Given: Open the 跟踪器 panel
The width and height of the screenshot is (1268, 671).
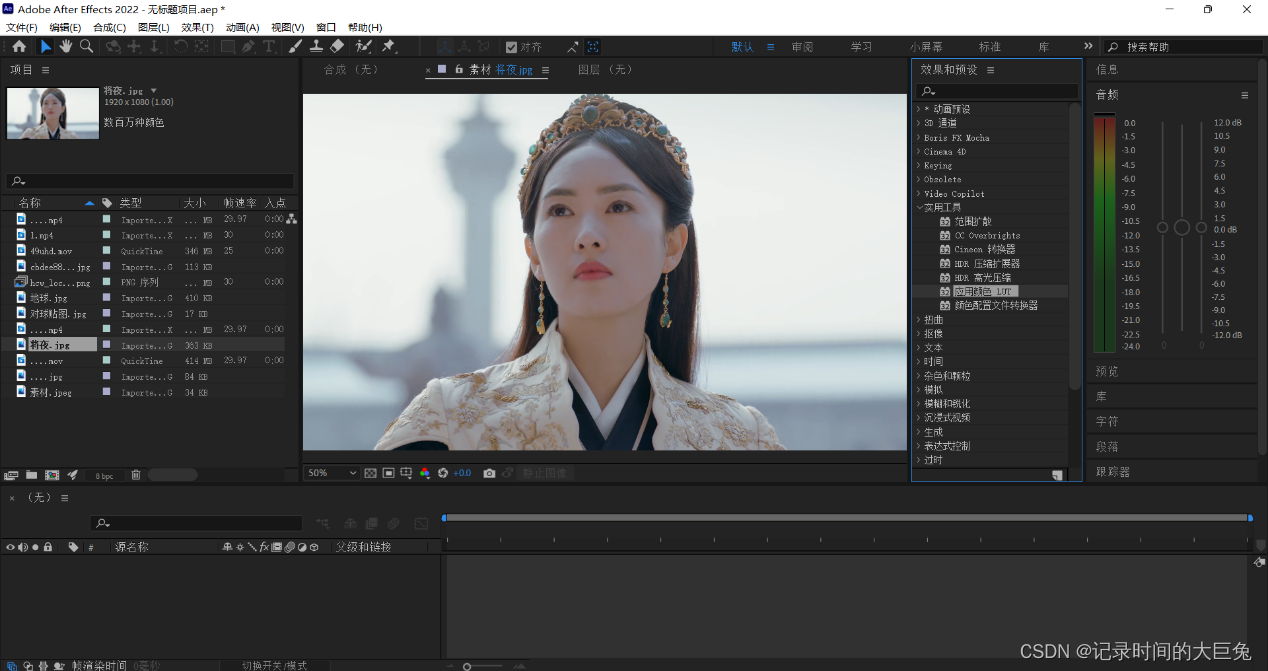Looking at the screenshot, I should [1113, 471].
